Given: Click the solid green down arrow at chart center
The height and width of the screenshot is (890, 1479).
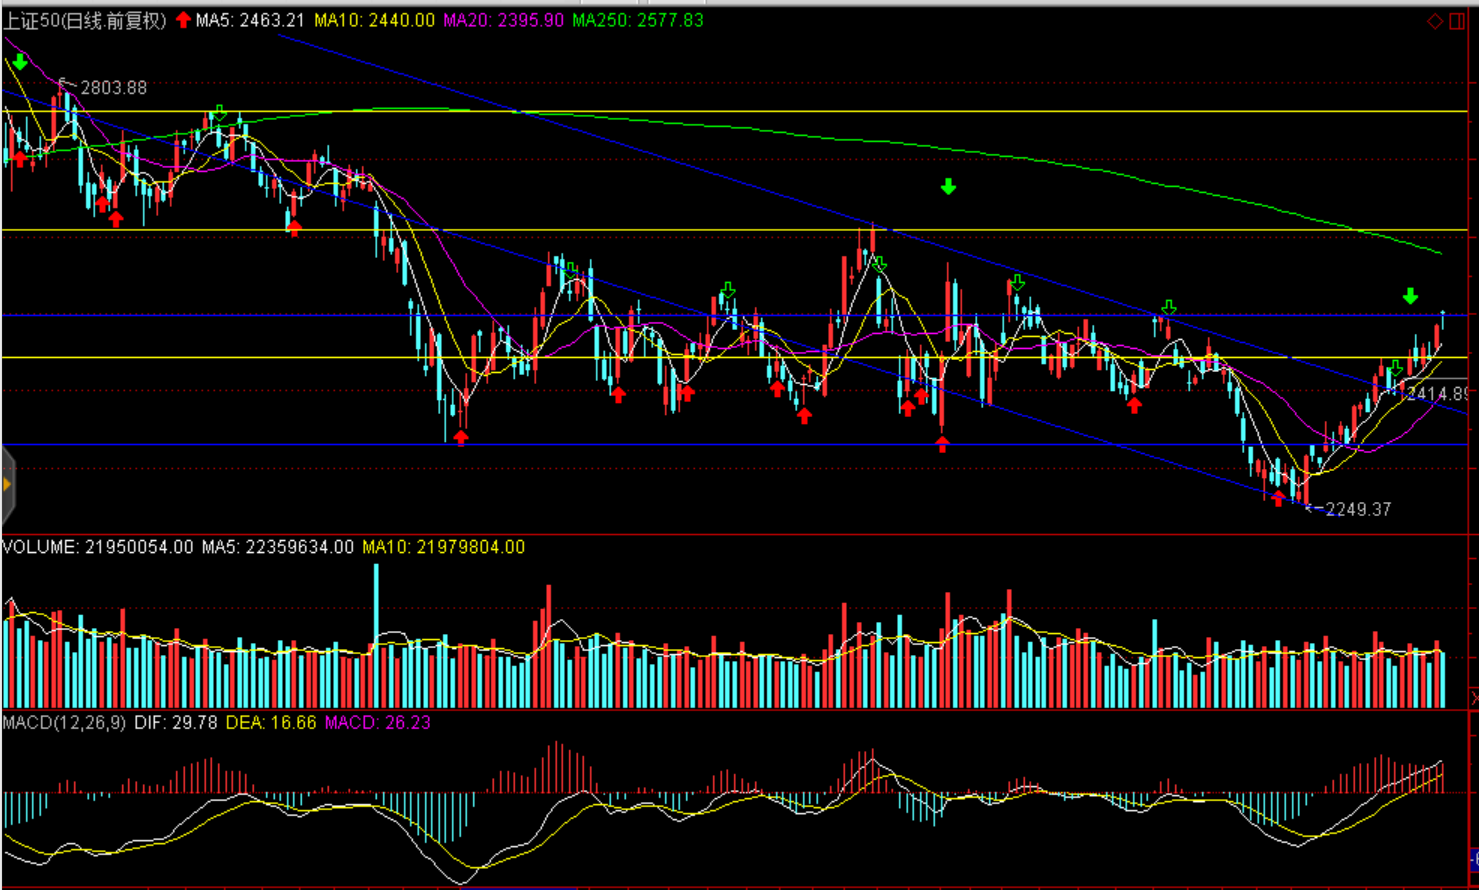Looking at the screenshot, I should pyautogui.click(x=948, y=186).
